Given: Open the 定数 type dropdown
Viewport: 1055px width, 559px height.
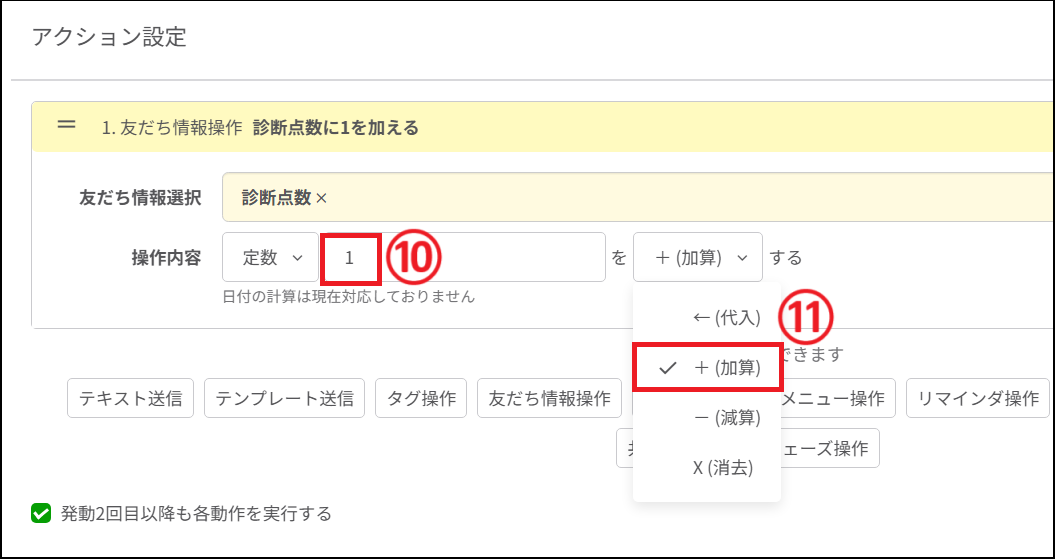Looking at the screenshot, I should 270,257.
